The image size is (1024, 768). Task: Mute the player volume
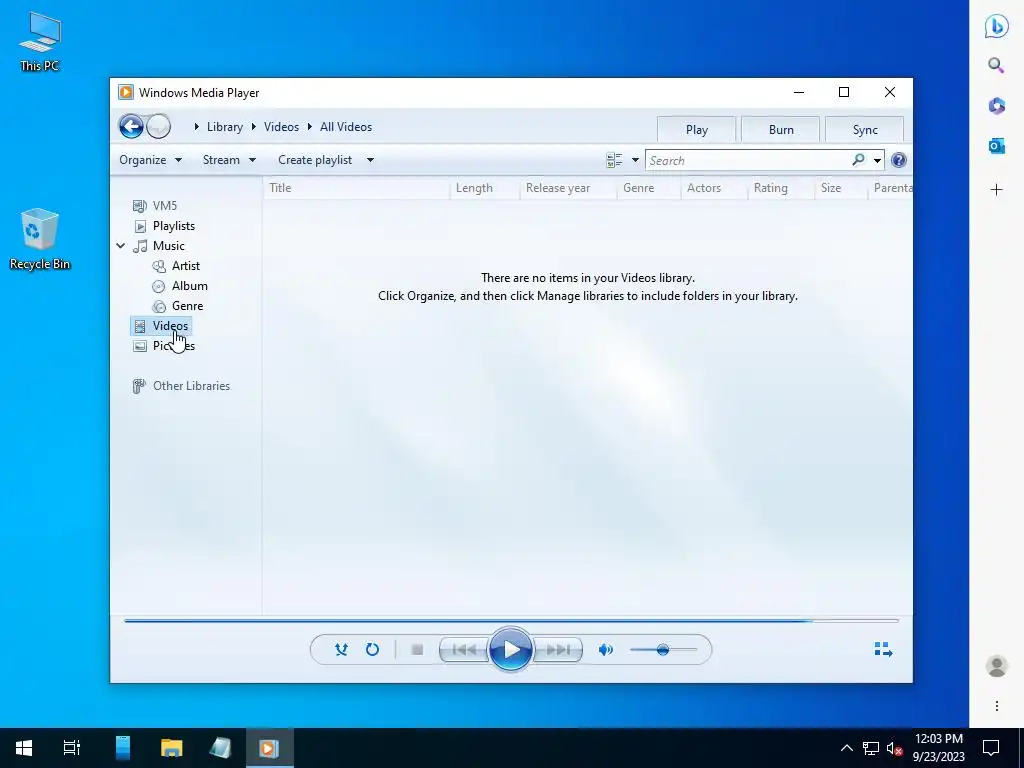pyautogui.click(x=605, y=650)
